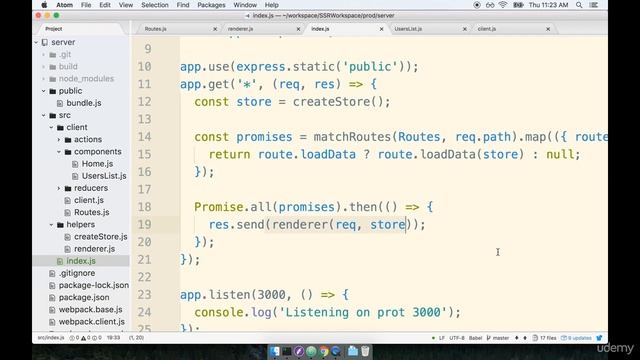Viewport: 640px width, 360px height.
Task: Collapse the client folder
Action: pyautogui.click(x=51, y=127)
